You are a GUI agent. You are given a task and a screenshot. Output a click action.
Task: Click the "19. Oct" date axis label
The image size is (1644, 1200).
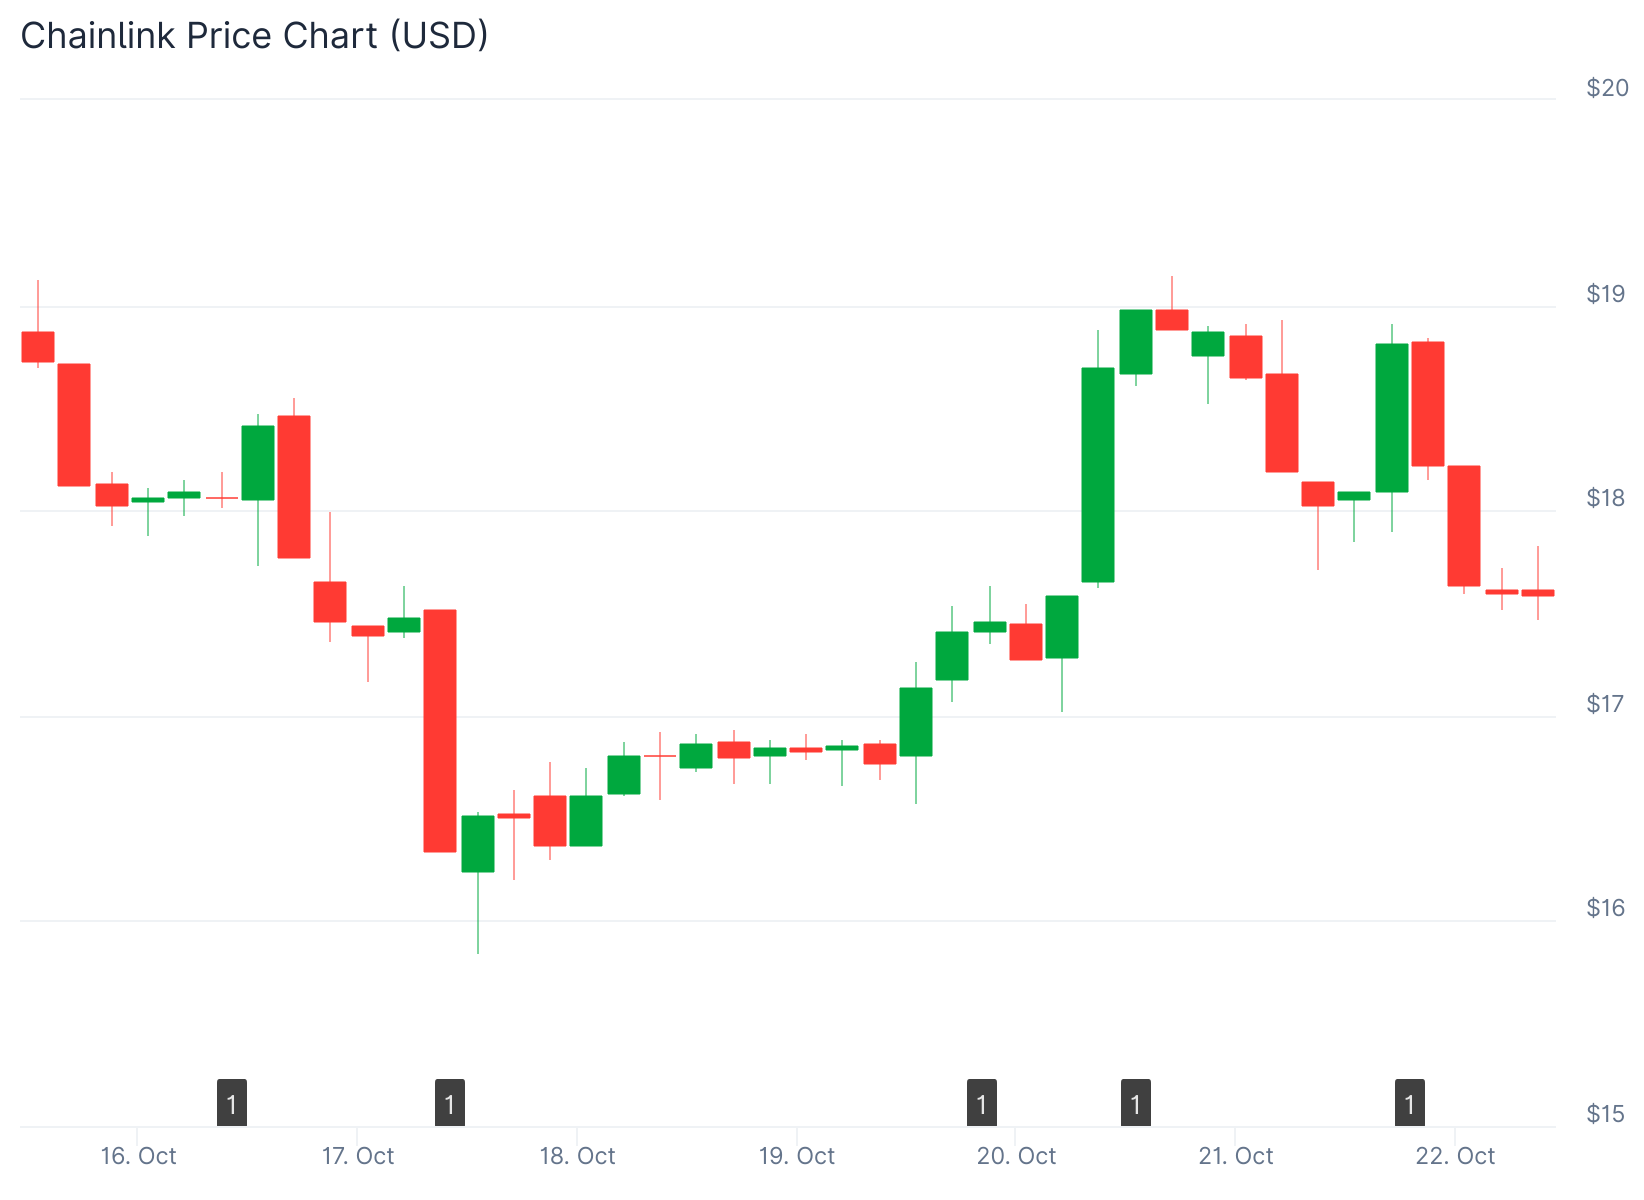coord(796,1156)
